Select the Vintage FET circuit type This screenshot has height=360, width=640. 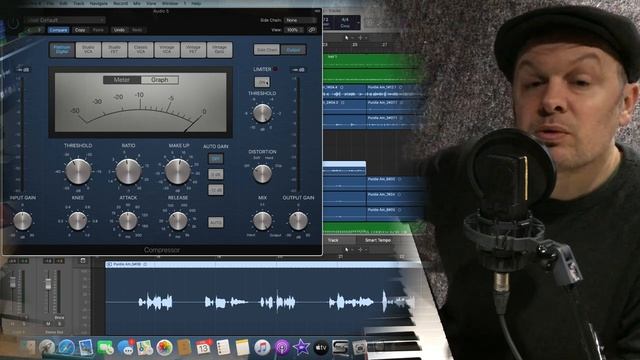193,50
